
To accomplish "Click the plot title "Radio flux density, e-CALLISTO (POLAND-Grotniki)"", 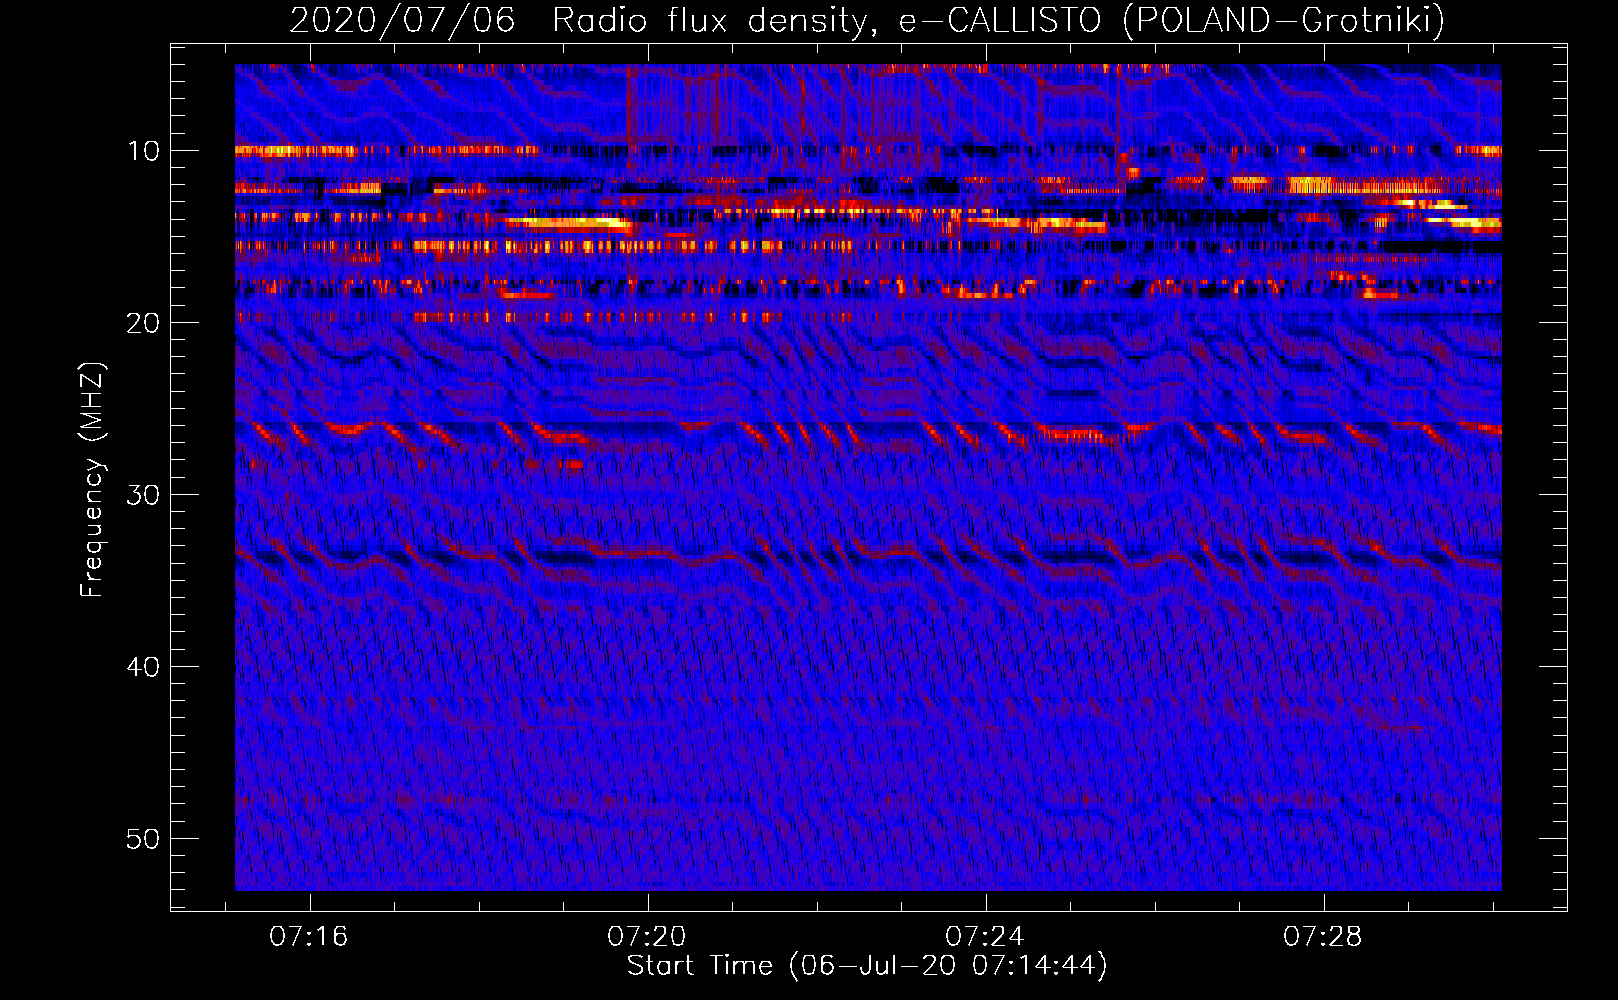I will 998,20.
